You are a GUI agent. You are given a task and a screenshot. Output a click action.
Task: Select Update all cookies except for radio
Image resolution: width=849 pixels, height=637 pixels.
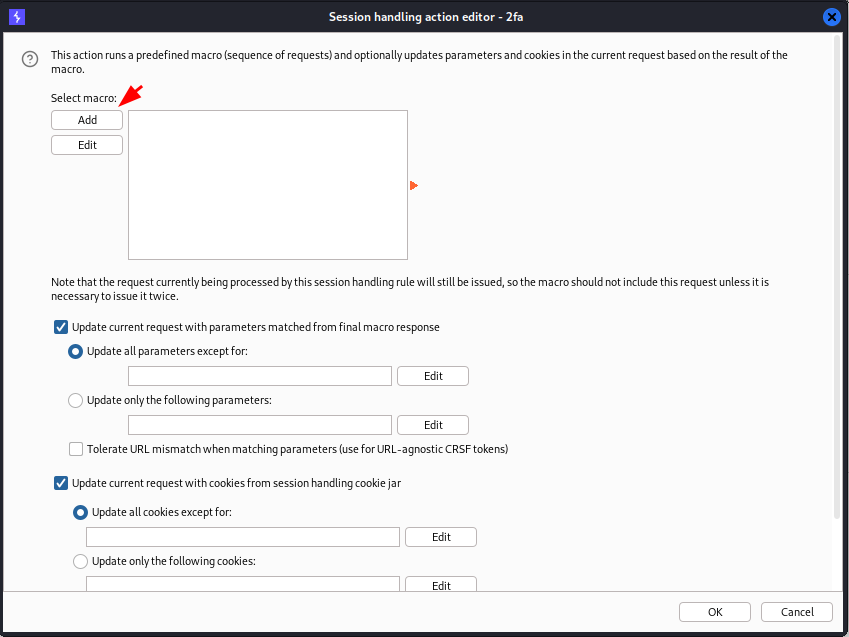tap(80, 512)
